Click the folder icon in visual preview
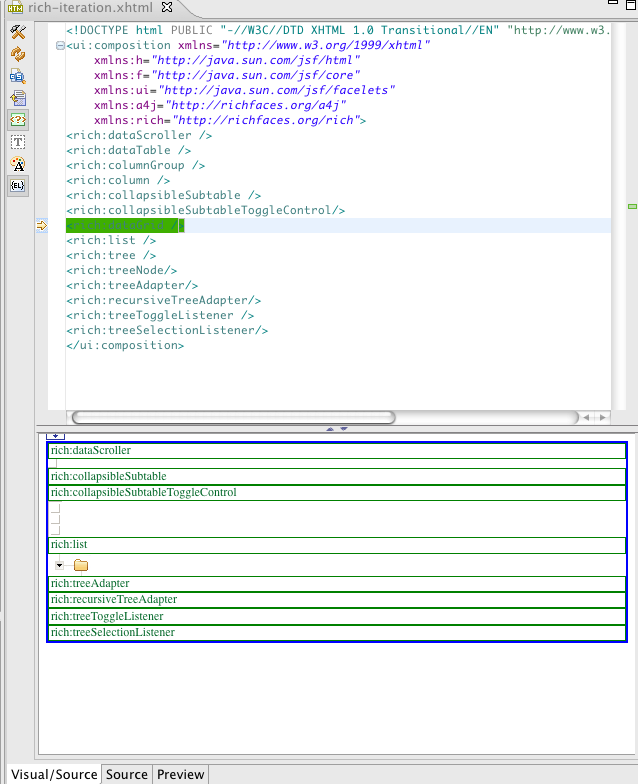 [x=81, y=566]
